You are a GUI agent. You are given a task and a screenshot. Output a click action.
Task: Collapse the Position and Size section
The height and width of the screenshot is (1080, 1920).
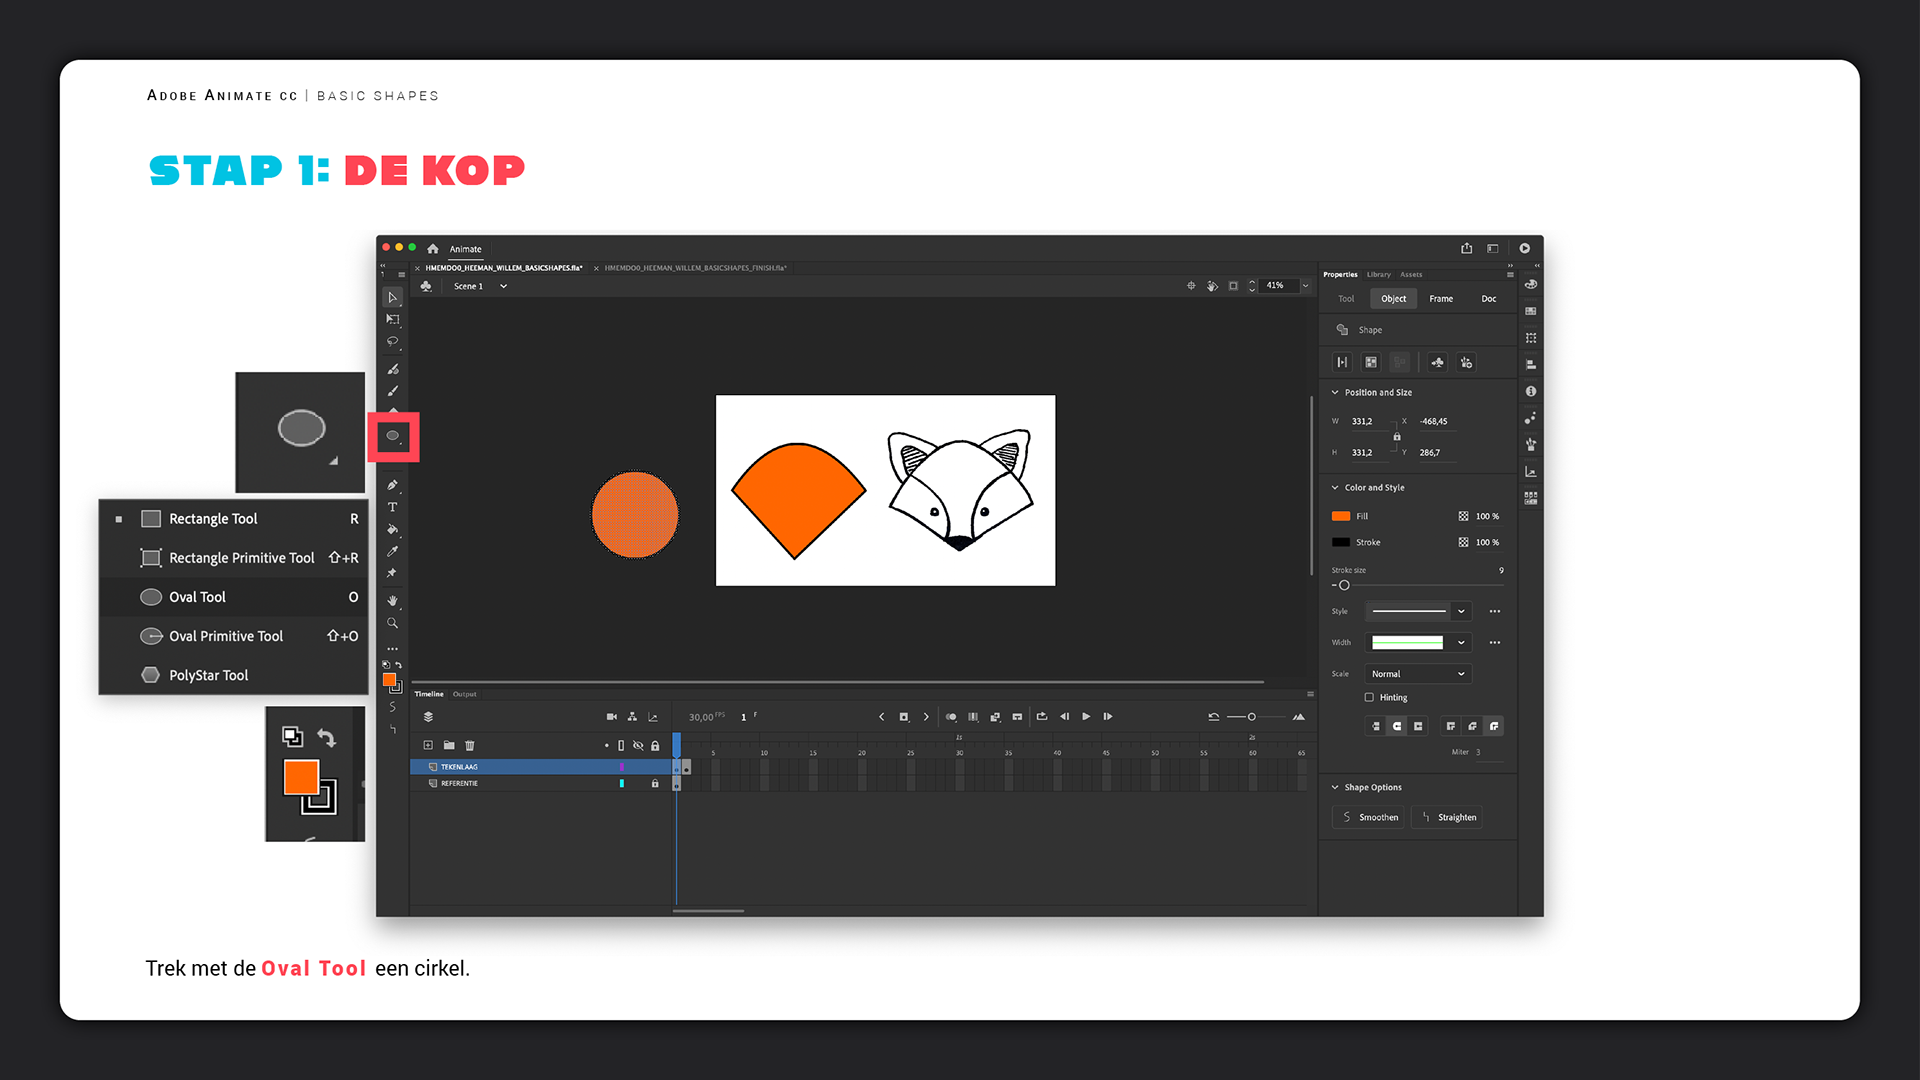1335,392
